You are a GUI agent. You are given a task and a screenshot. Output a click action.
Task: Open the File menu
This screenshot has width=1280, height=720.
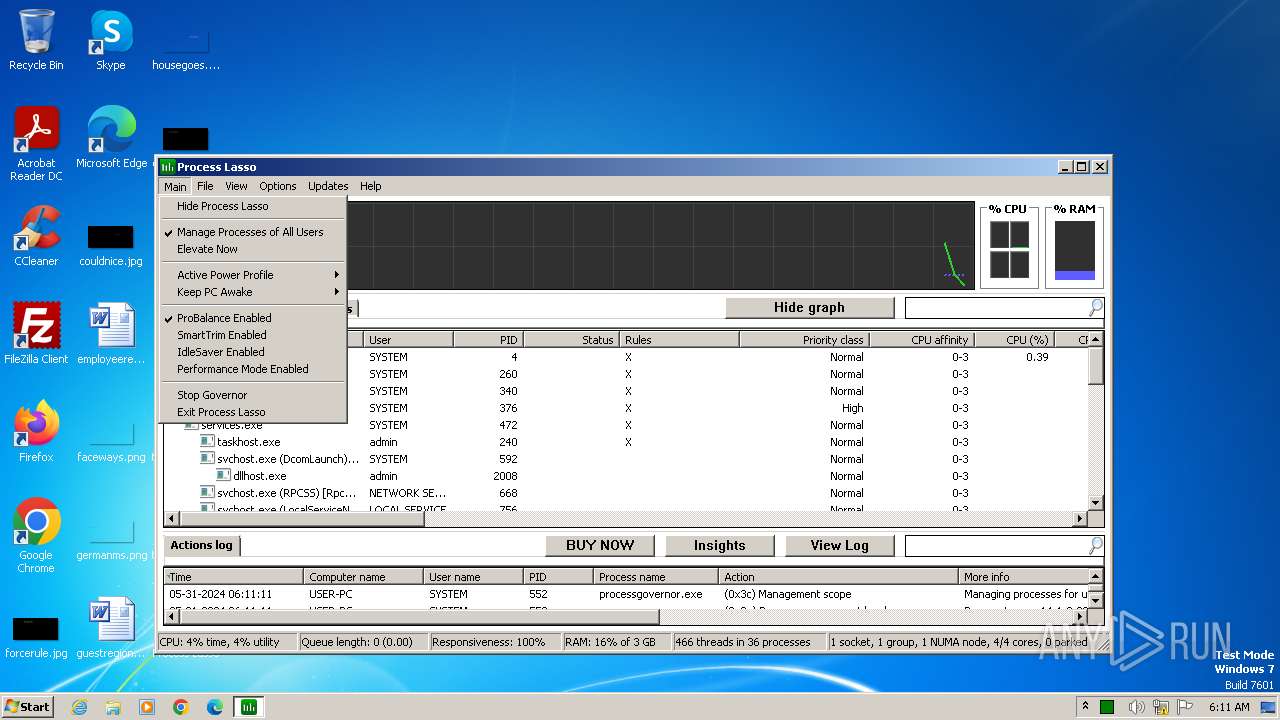[205, 186]
